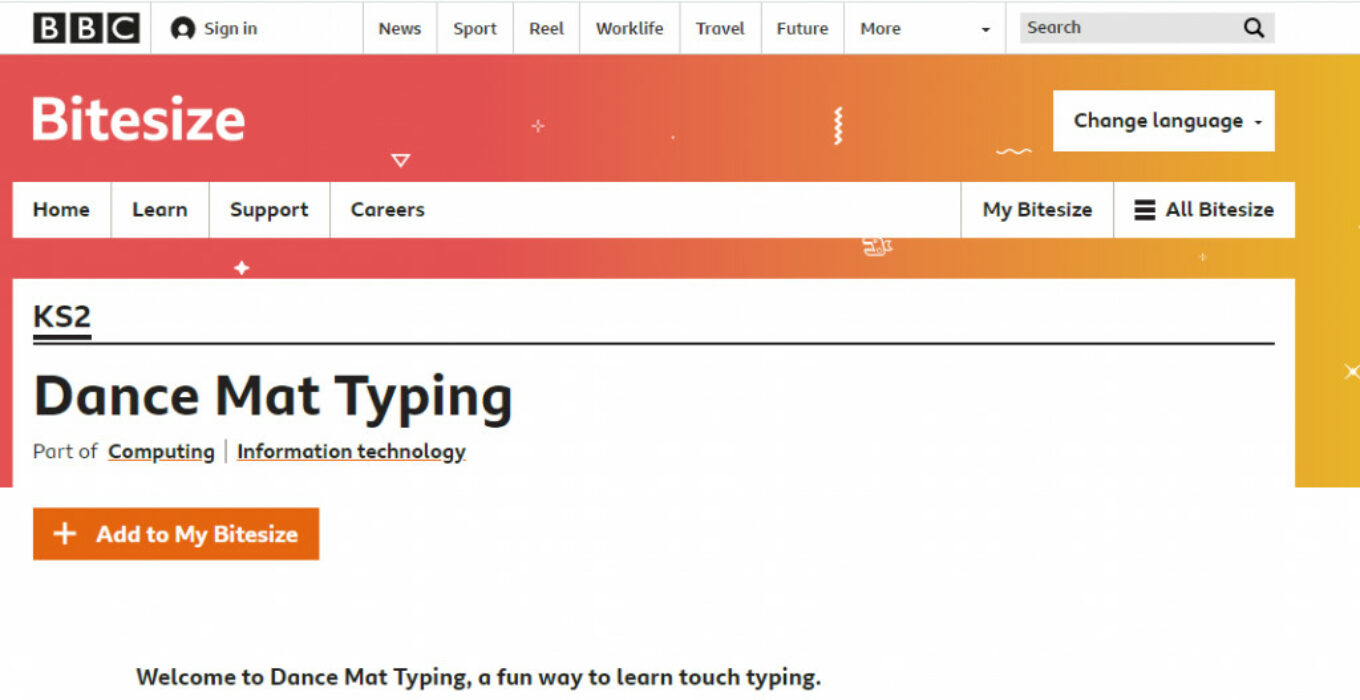Click the search magnifying glass icon
Screen dimensions: 1360x700
(x=1254, y=28)
